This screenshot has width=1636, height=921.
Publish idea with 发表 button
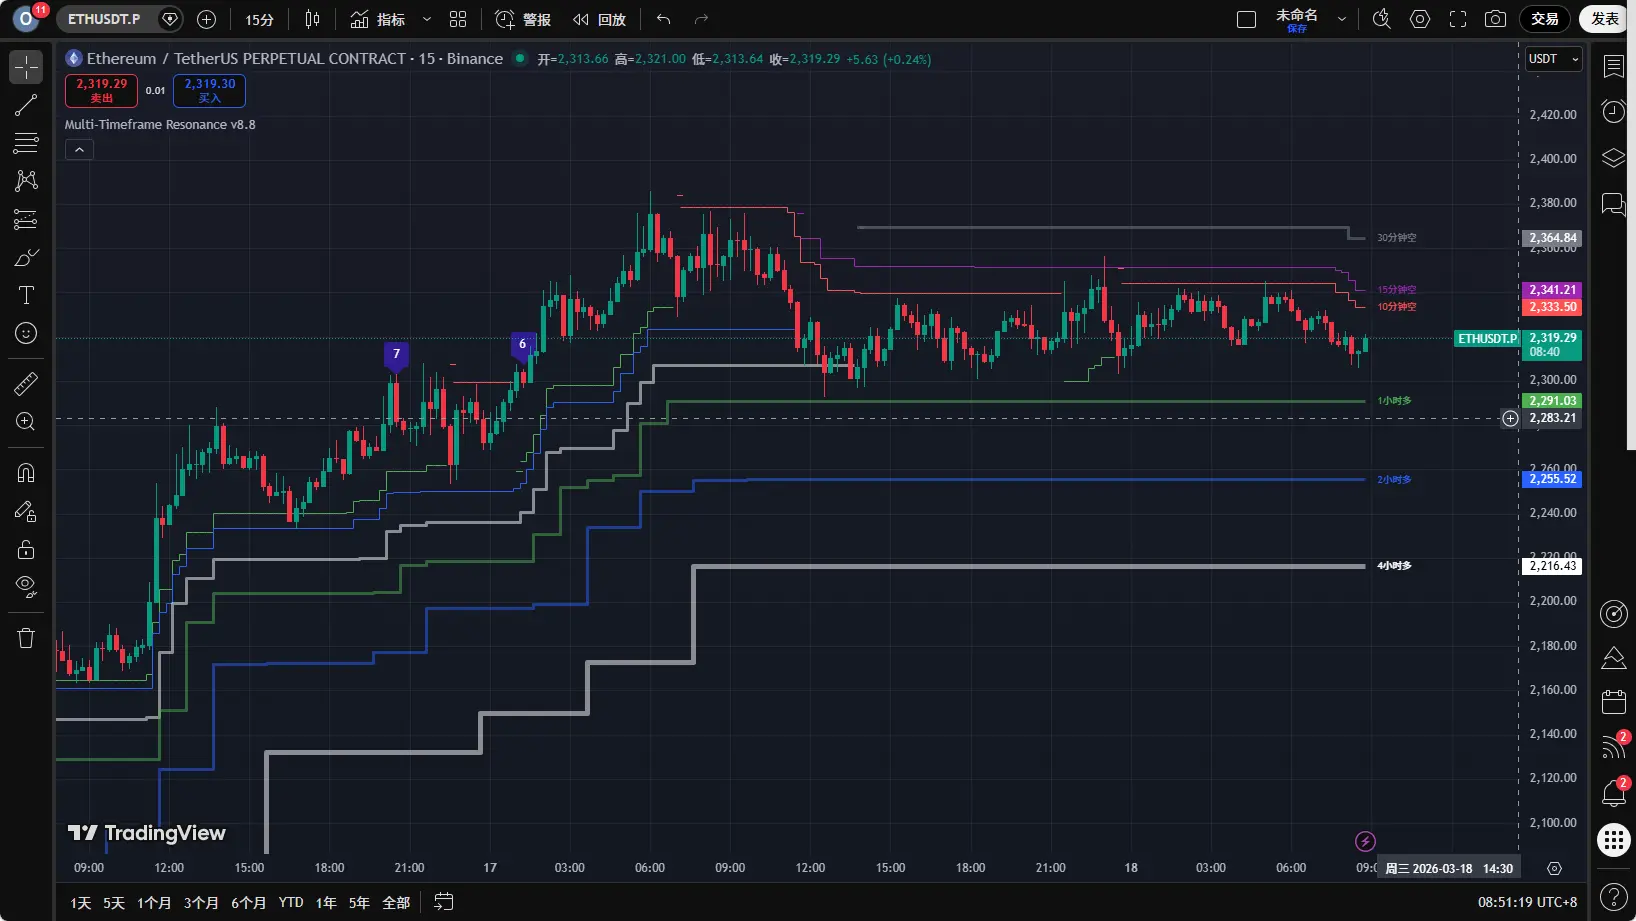point(1604,19)
